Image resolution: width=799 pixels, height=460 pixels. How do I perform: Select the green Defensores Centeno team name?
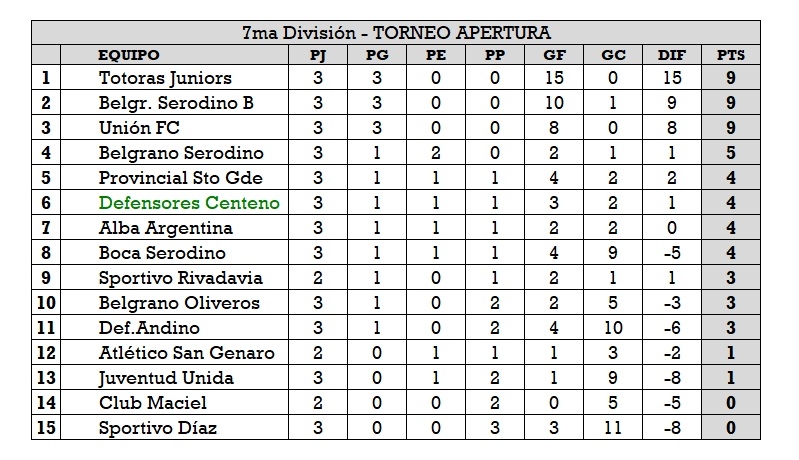pyautogui.click(x=189, y=203)
